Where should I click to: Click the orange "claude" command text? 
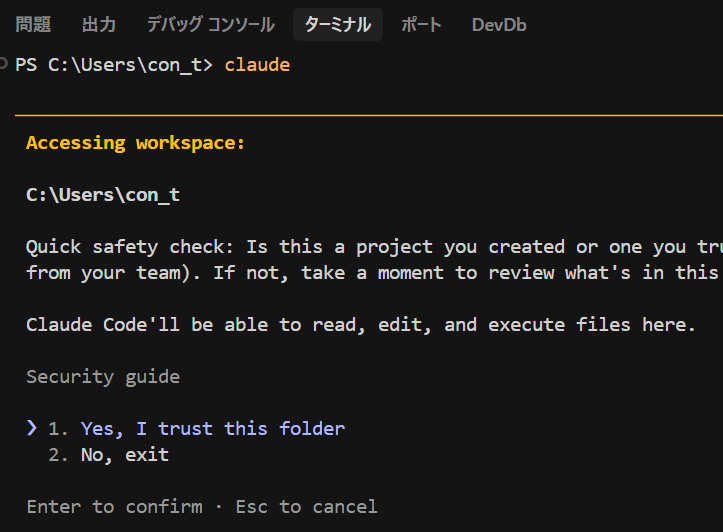[x=257, y=65]
